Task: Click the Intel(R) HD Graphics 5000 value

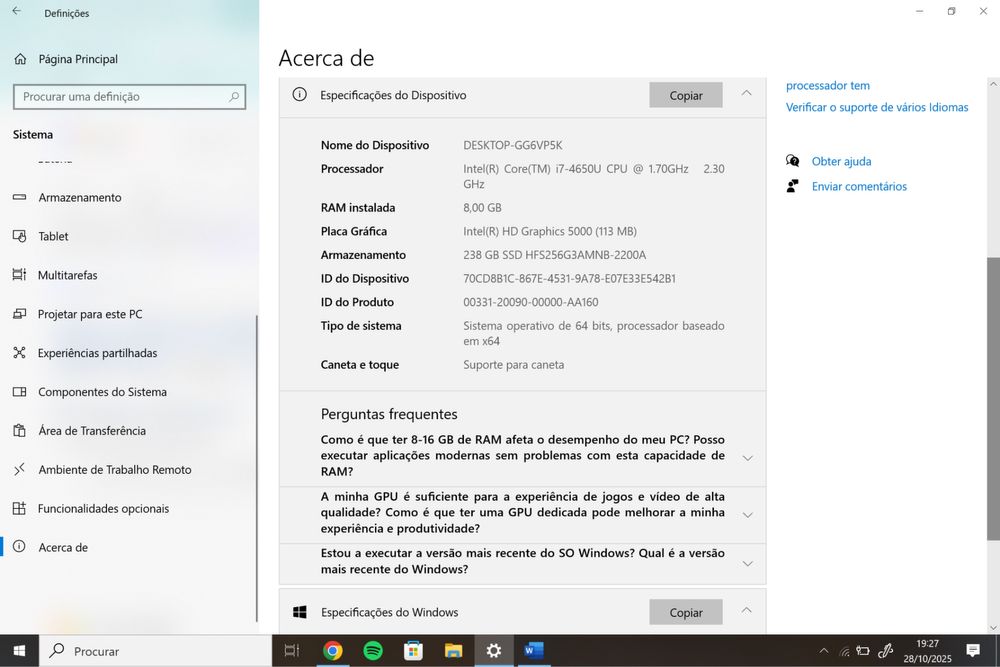Action: point(550,231)
